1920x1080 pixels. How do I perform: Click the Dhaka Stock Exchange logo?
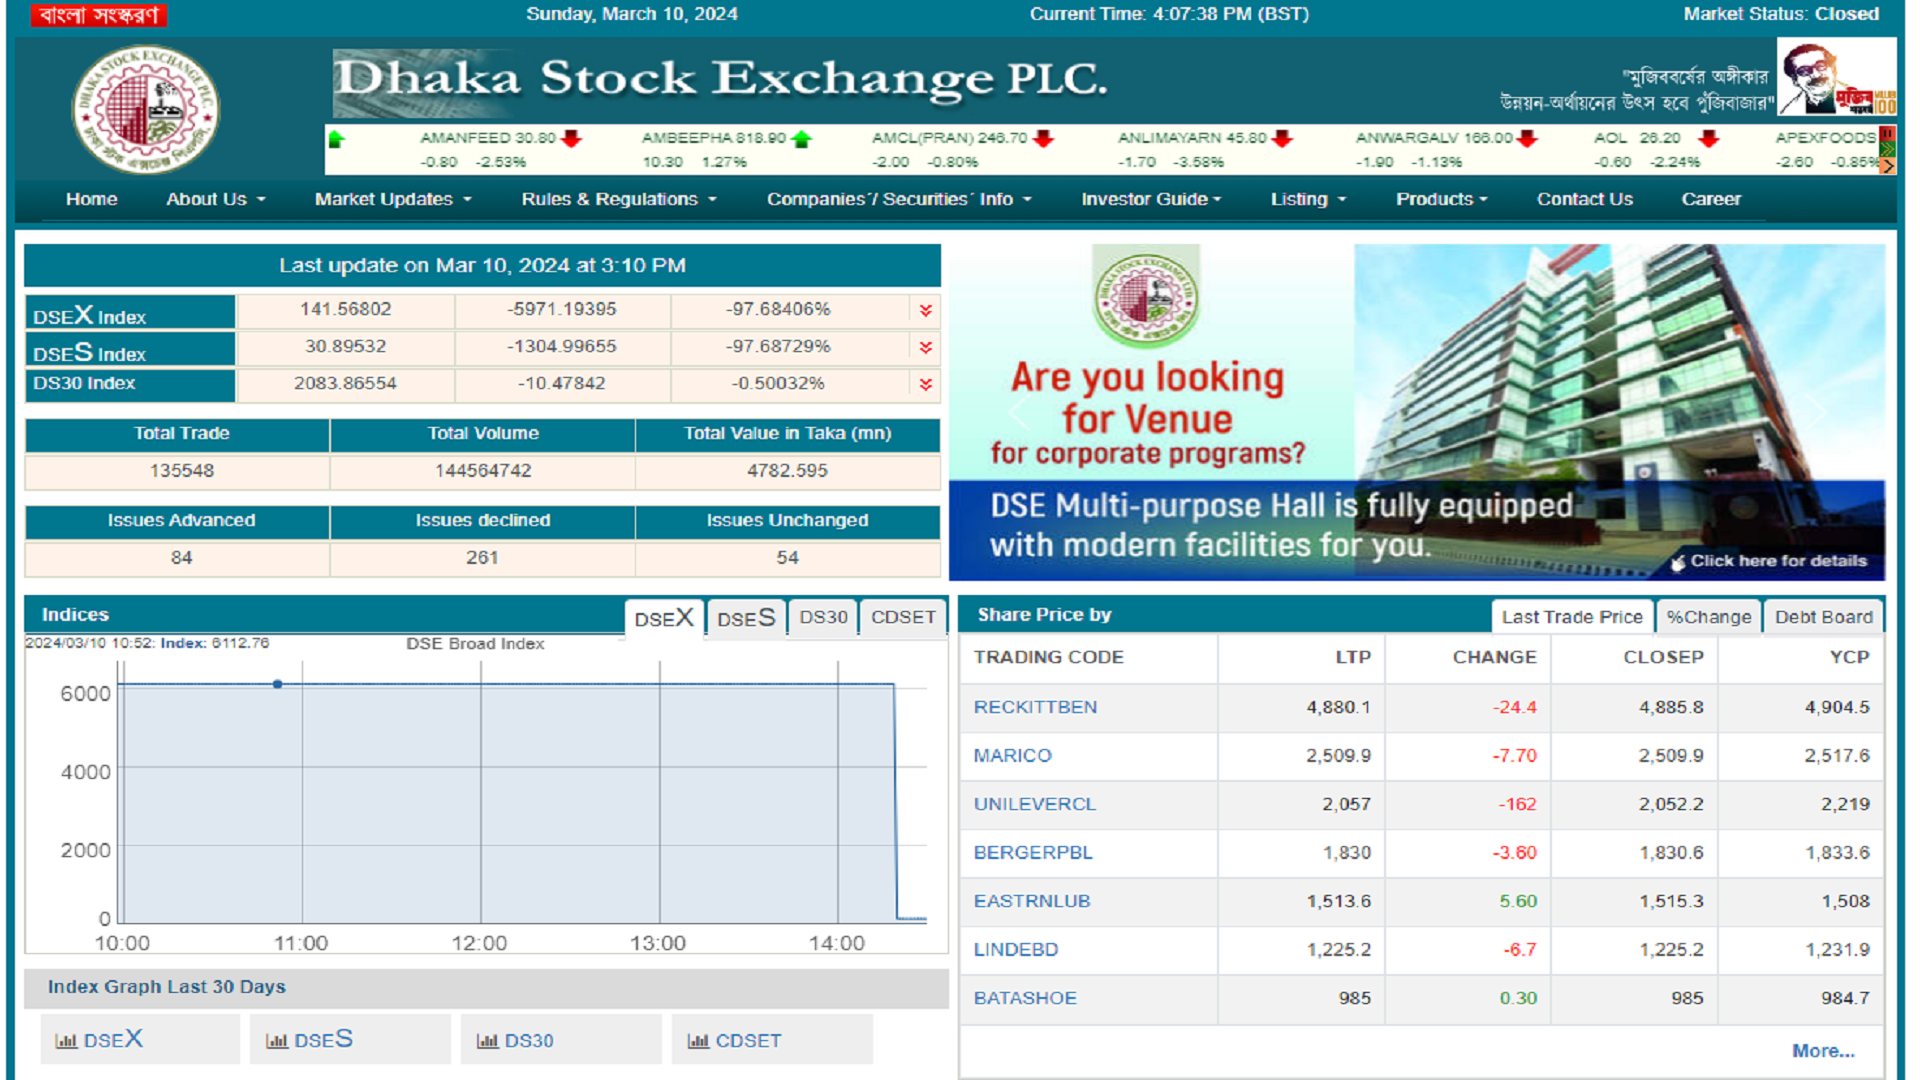coord(145,110)
